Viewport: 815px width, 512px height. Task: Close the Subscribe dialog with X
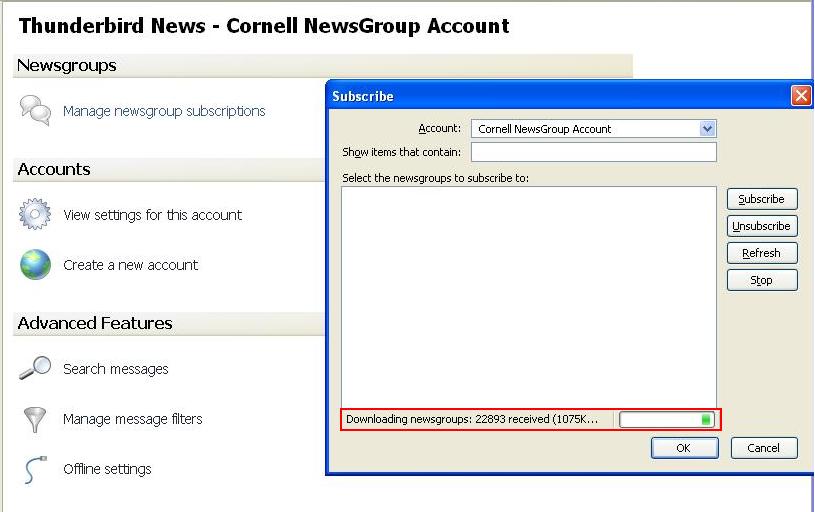800,96
